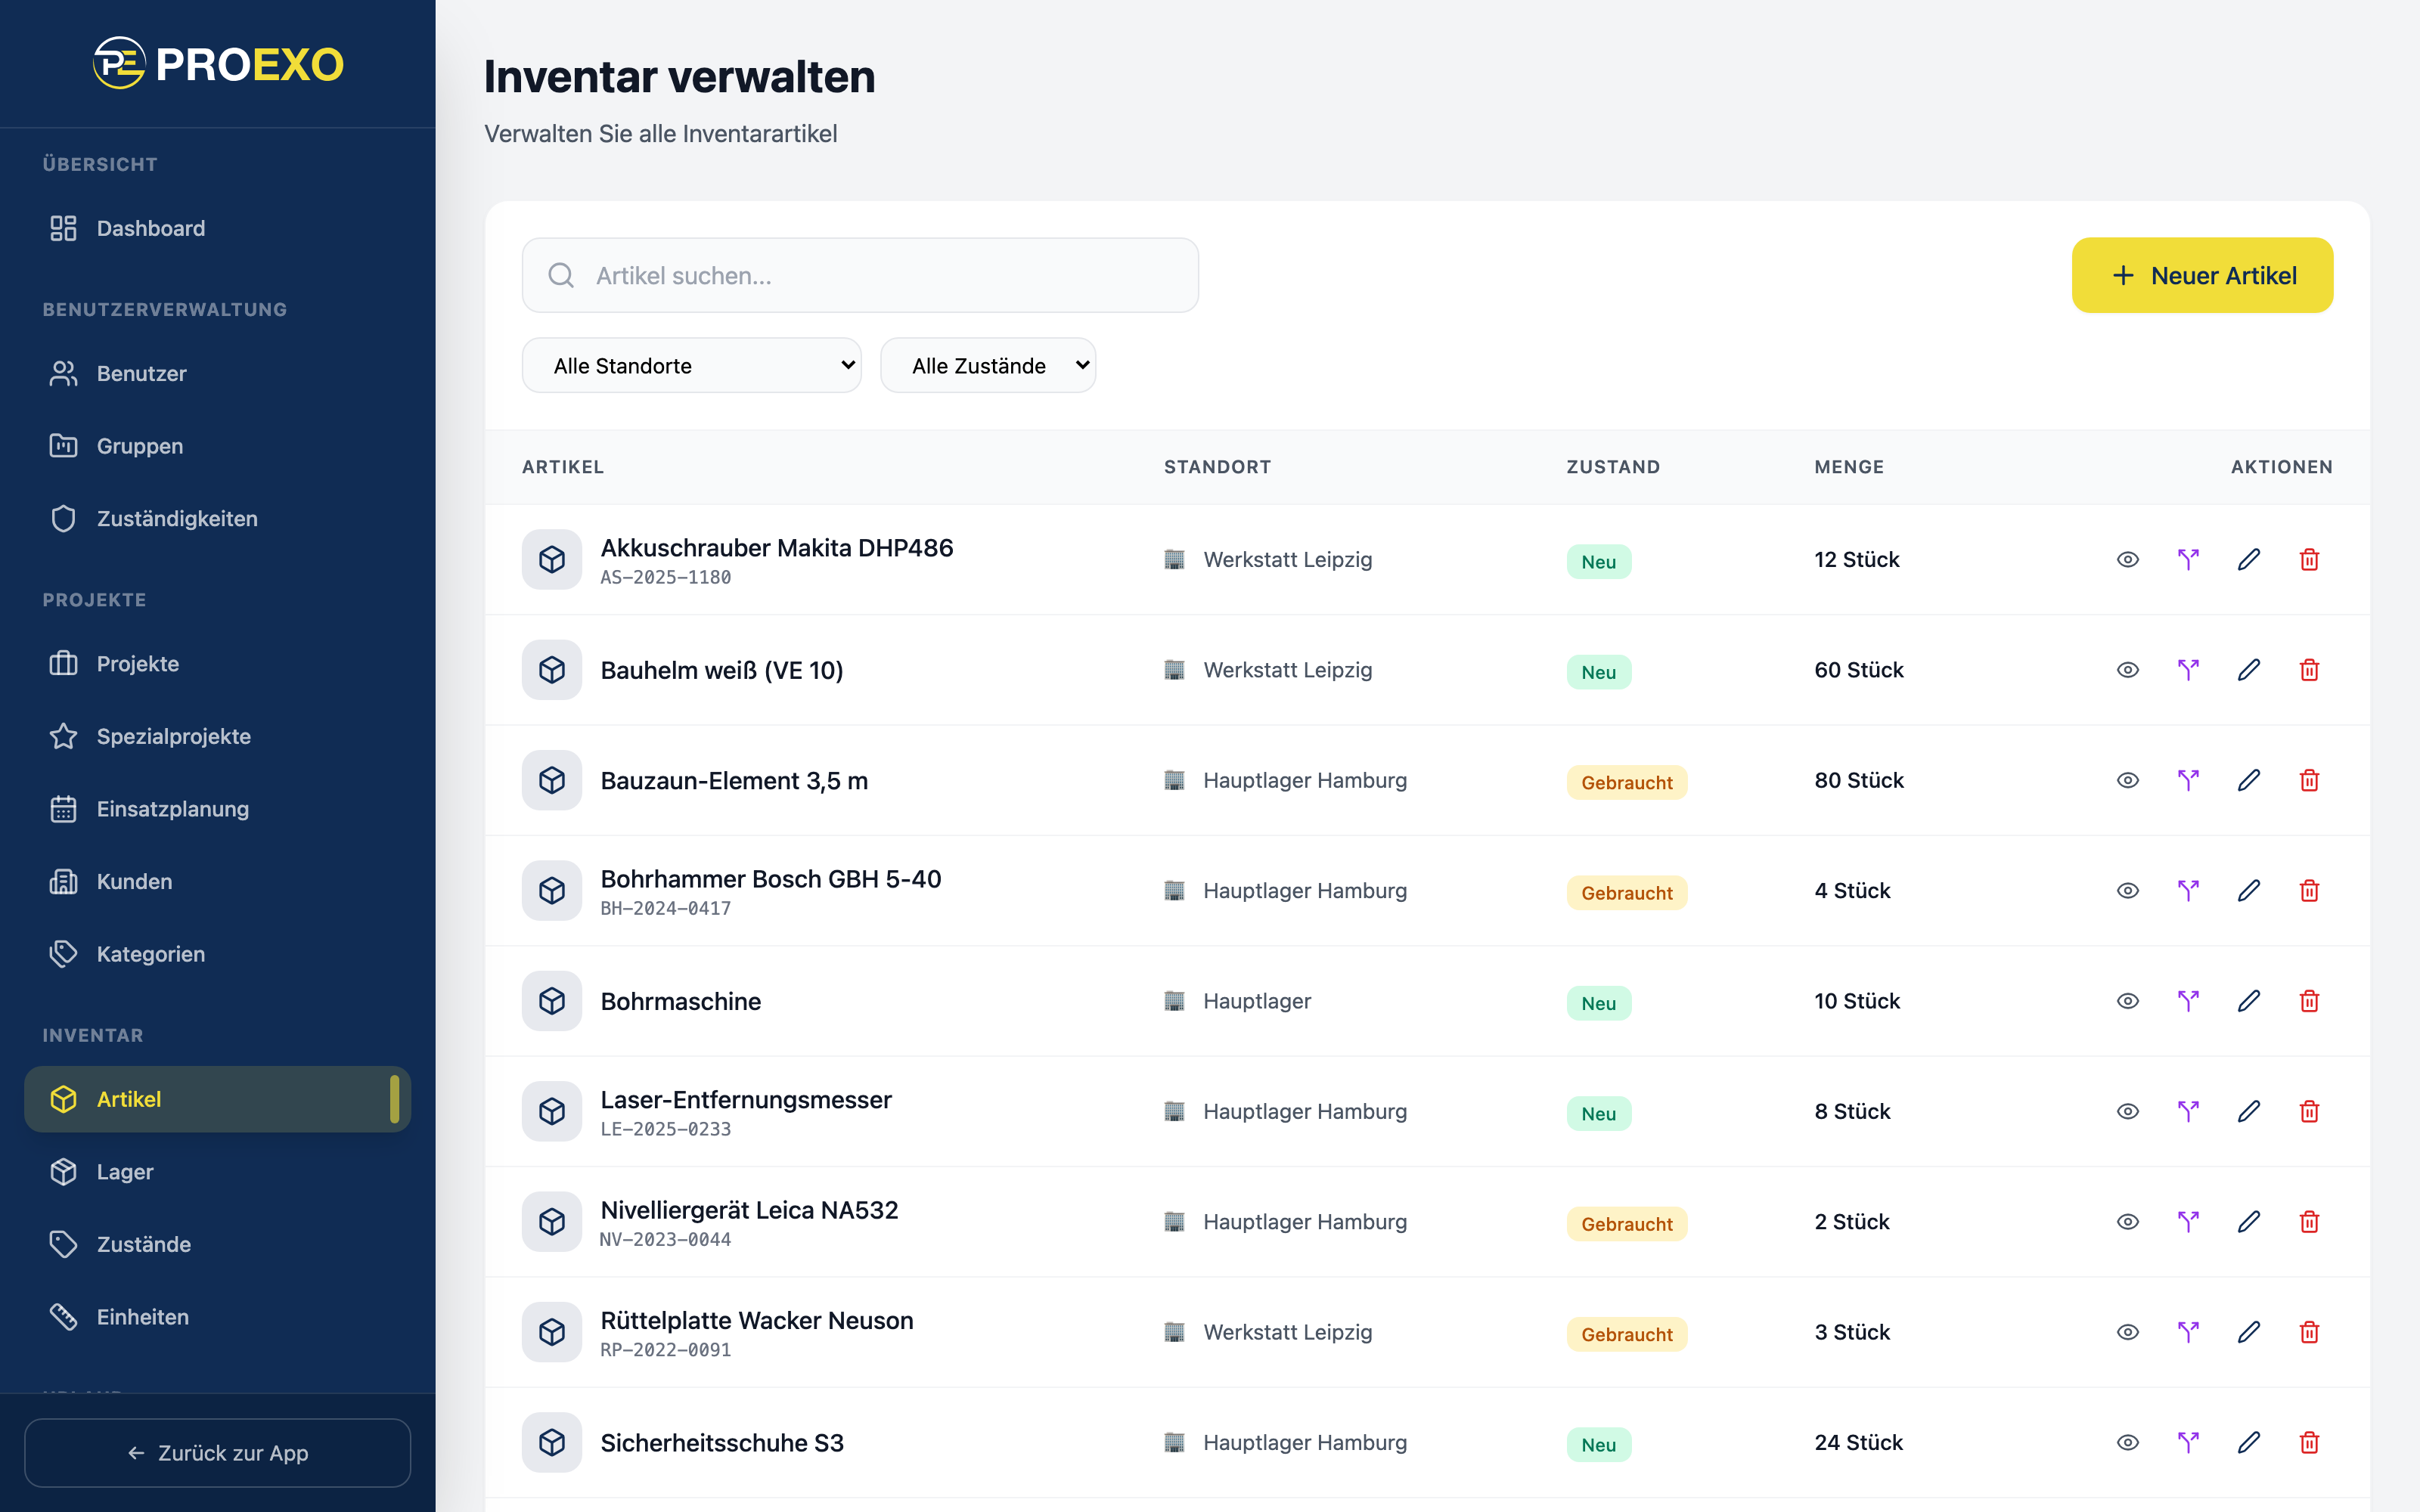
Task: Show details for Sicherheitsschuhe S3
Action: (x=2127, y=1442)
